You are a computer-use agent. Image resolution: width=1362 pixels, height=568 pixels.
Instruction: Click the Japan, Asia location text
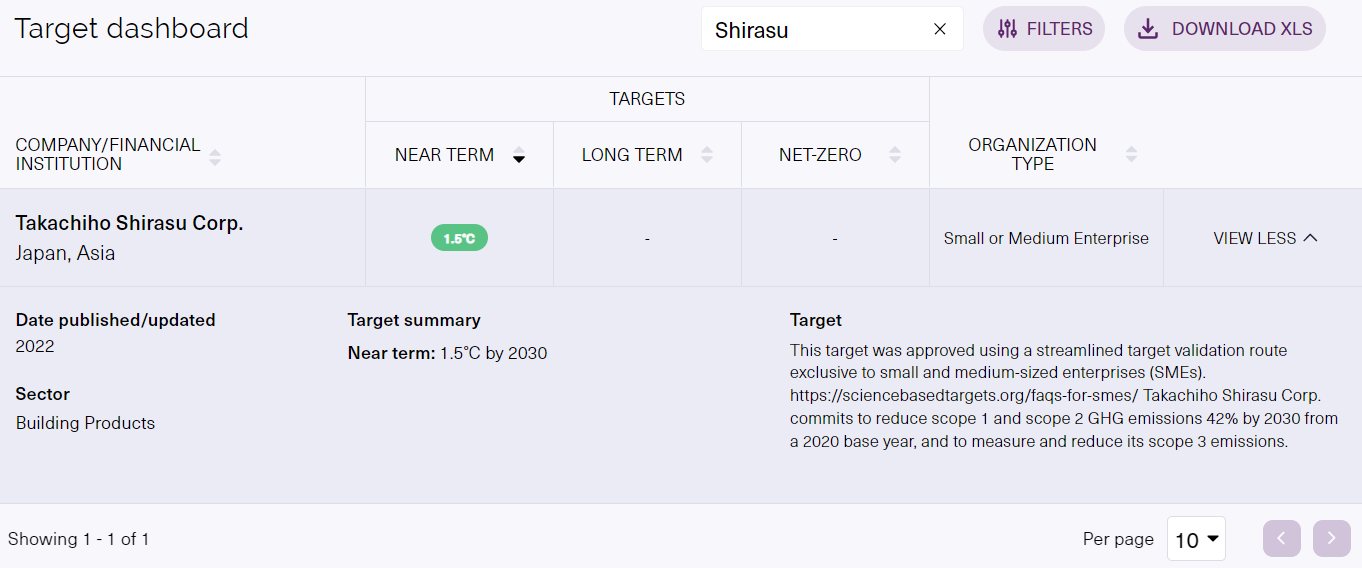[65, 254]
